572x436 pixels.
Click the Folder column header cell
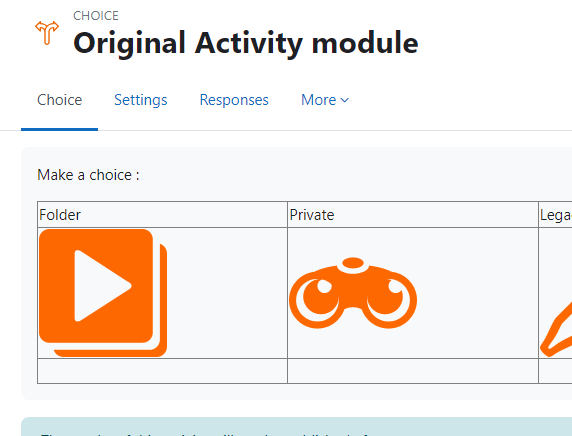click(x=162, y=215)
